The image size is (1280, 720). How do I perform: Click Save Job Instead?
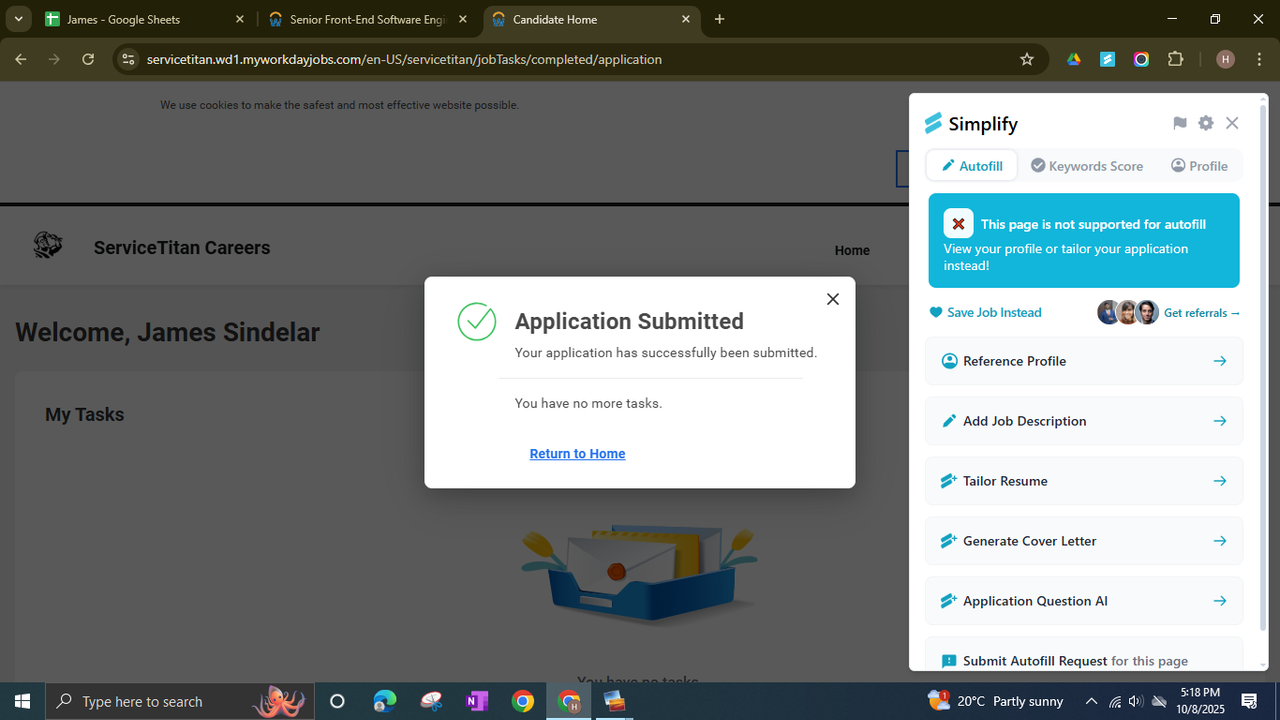(984, 312)
